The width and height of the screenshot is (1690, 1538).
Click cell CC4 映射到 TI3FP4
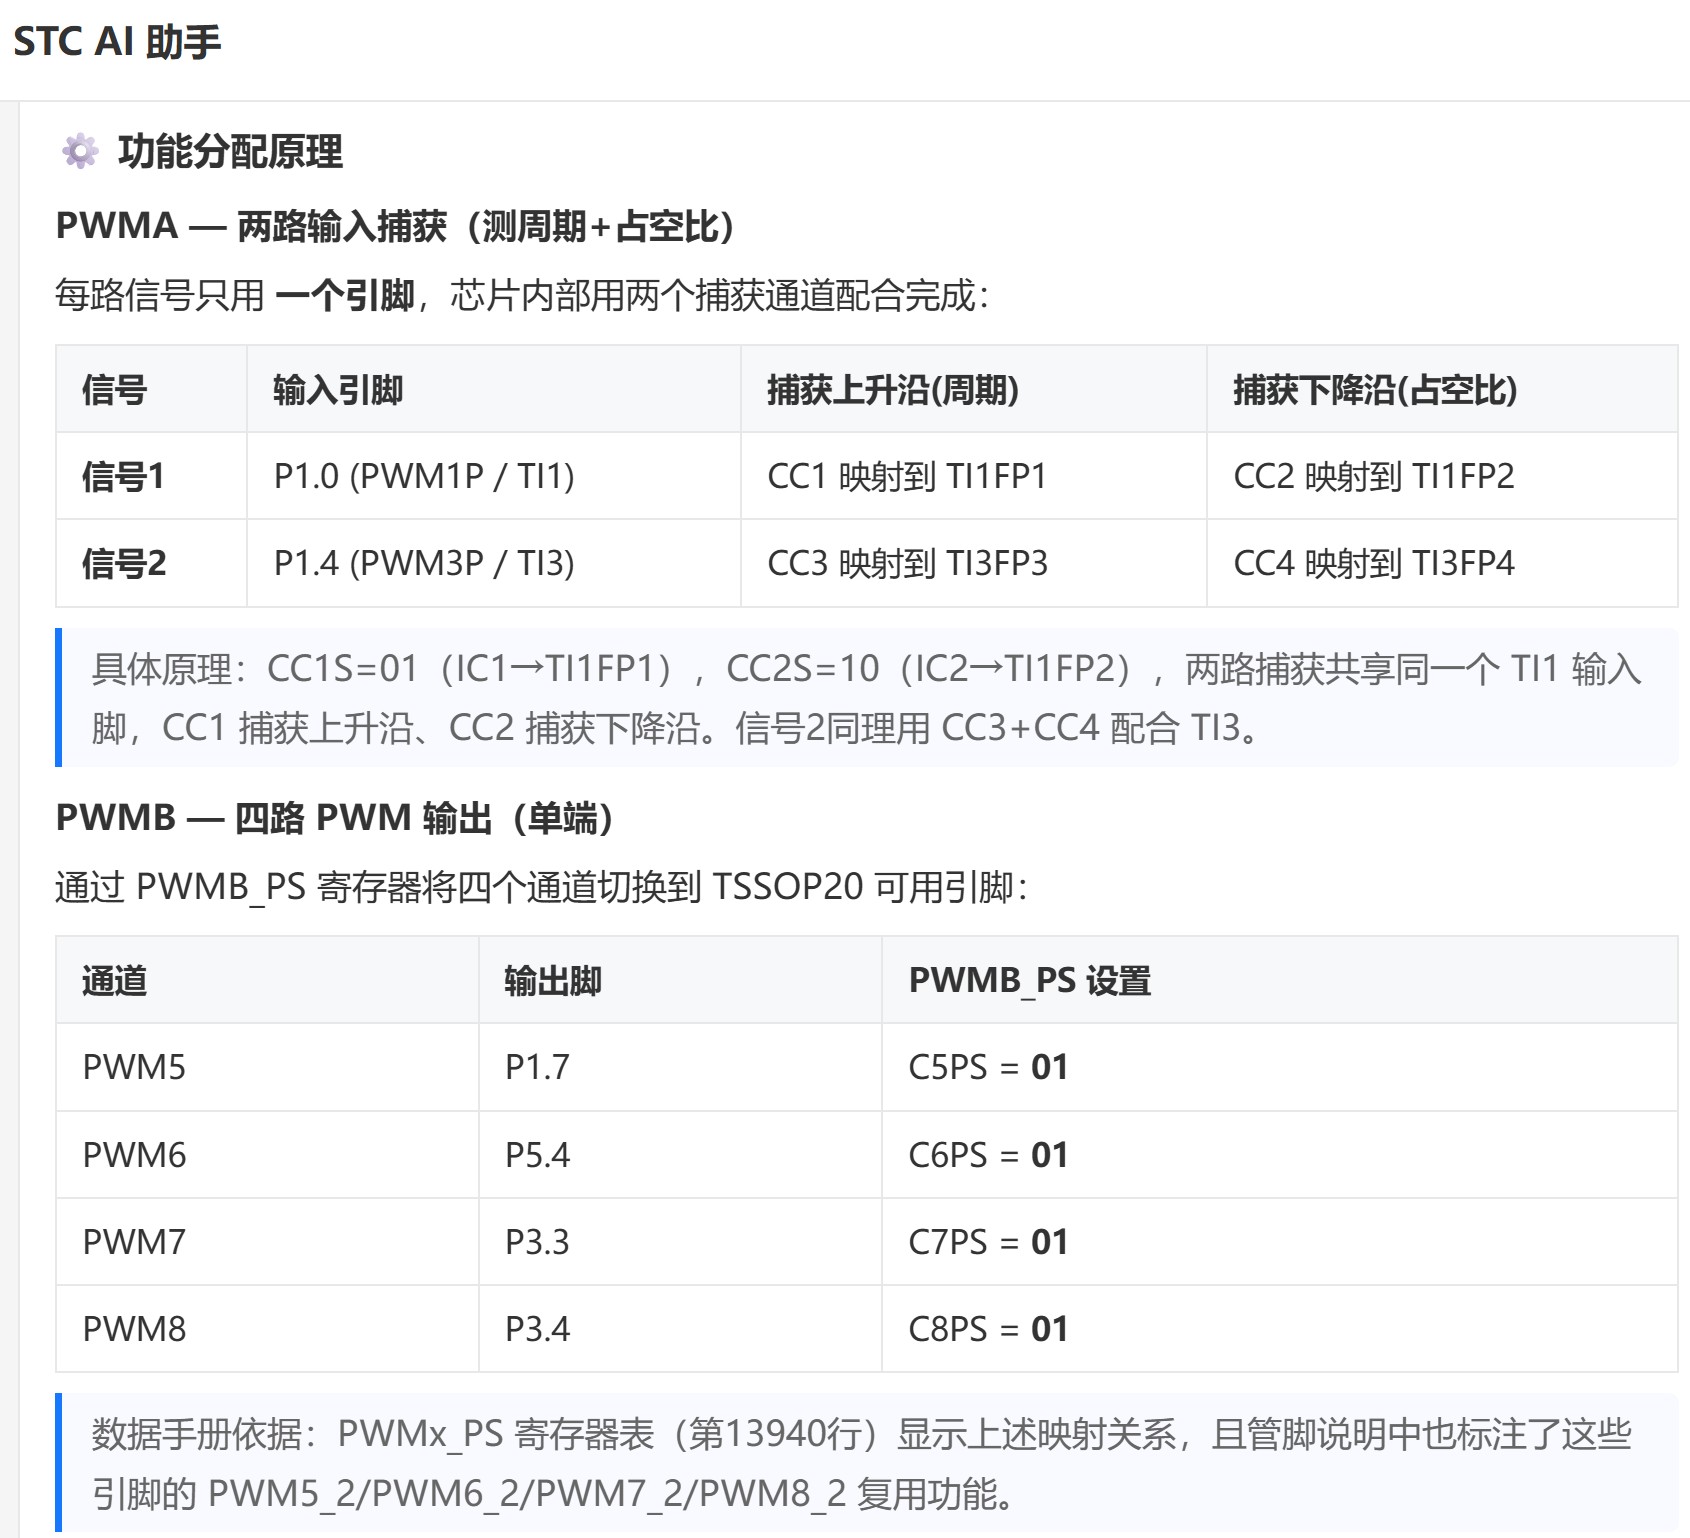(1442, 563)
